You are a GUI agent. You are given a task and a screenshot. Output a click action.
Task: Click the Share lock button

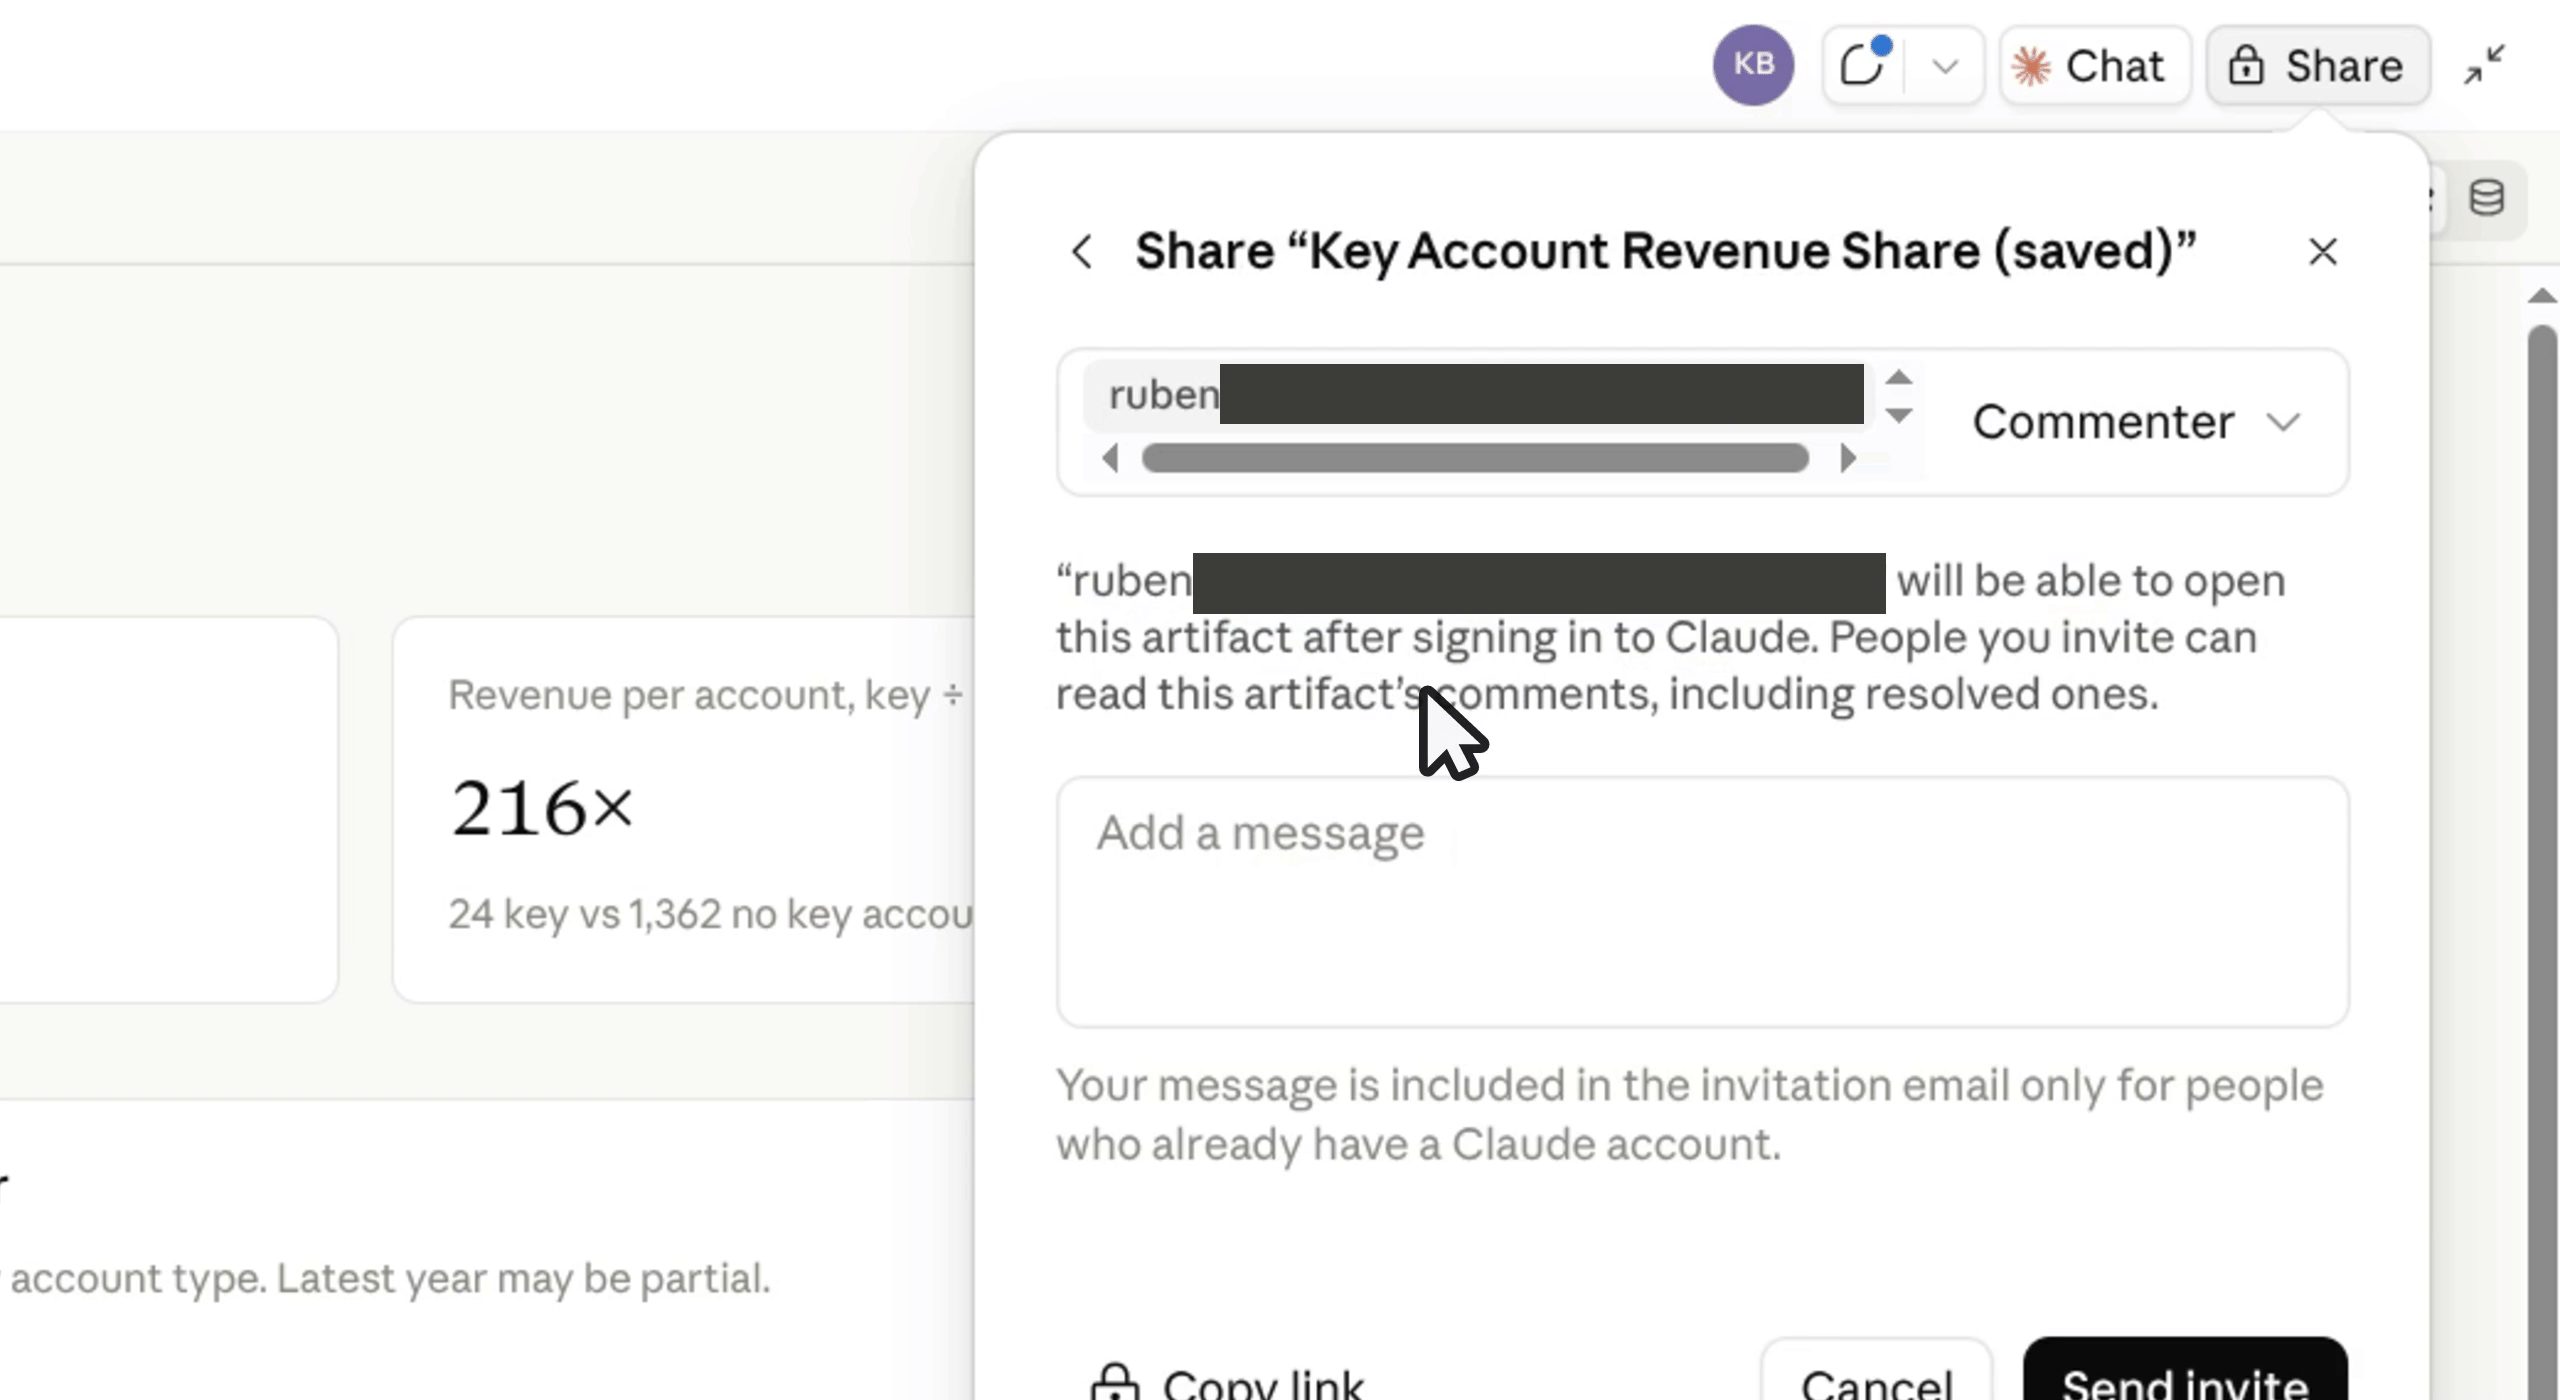point(2318,66)
